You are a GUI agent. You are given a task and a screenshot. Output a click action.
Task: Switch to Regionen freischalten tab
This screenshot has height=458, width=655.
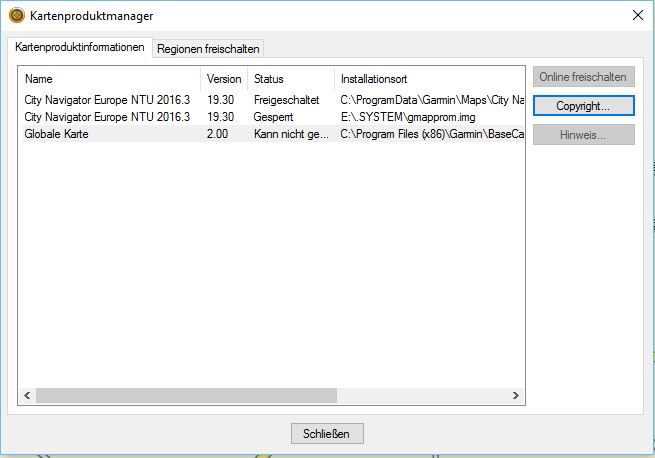208,49
